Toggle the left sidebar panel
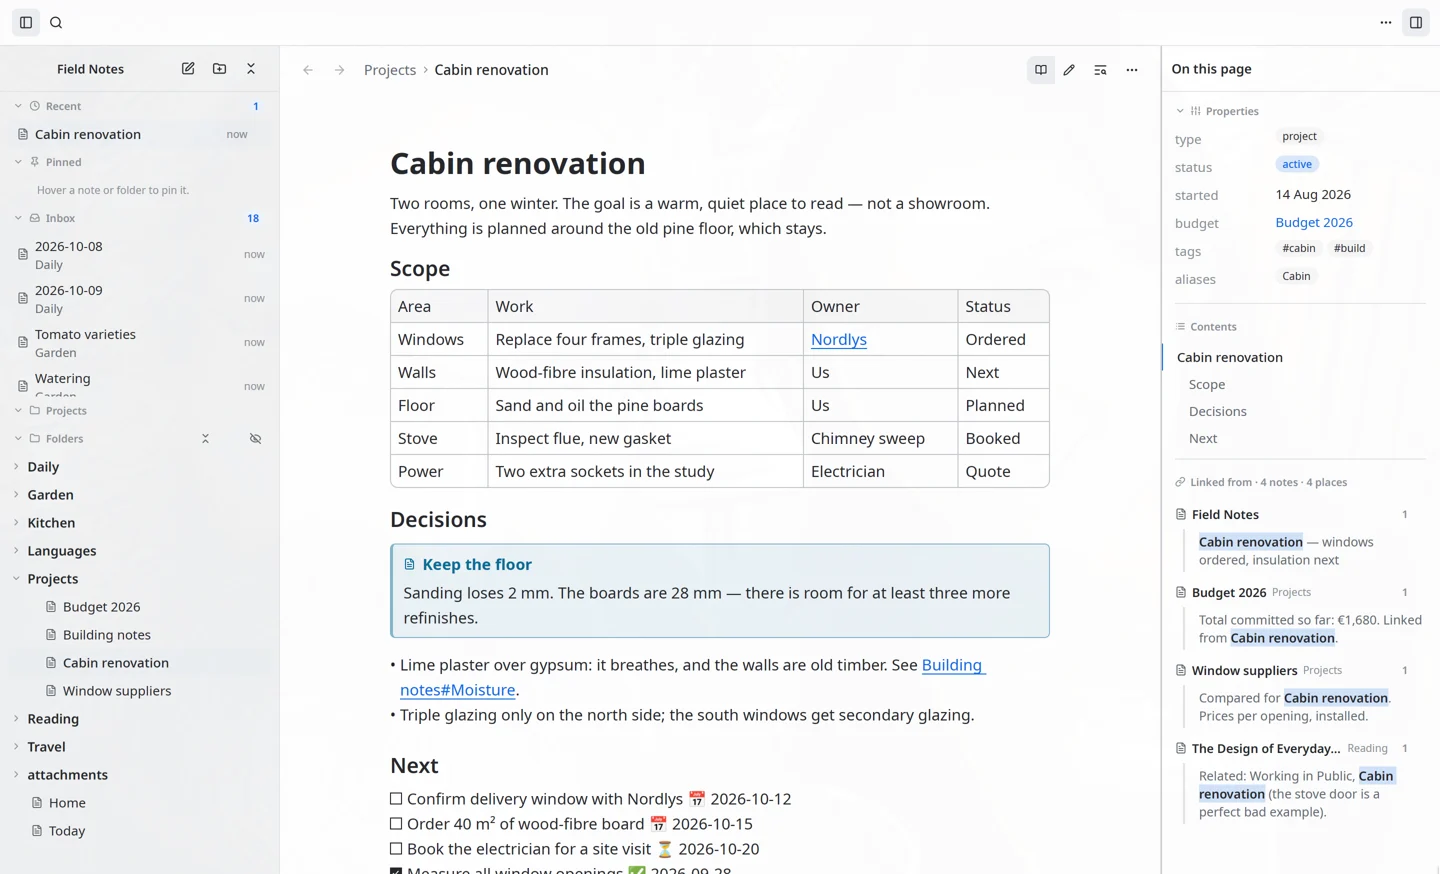The width and height of the screenshot is (1440, 874). (26, 23)
